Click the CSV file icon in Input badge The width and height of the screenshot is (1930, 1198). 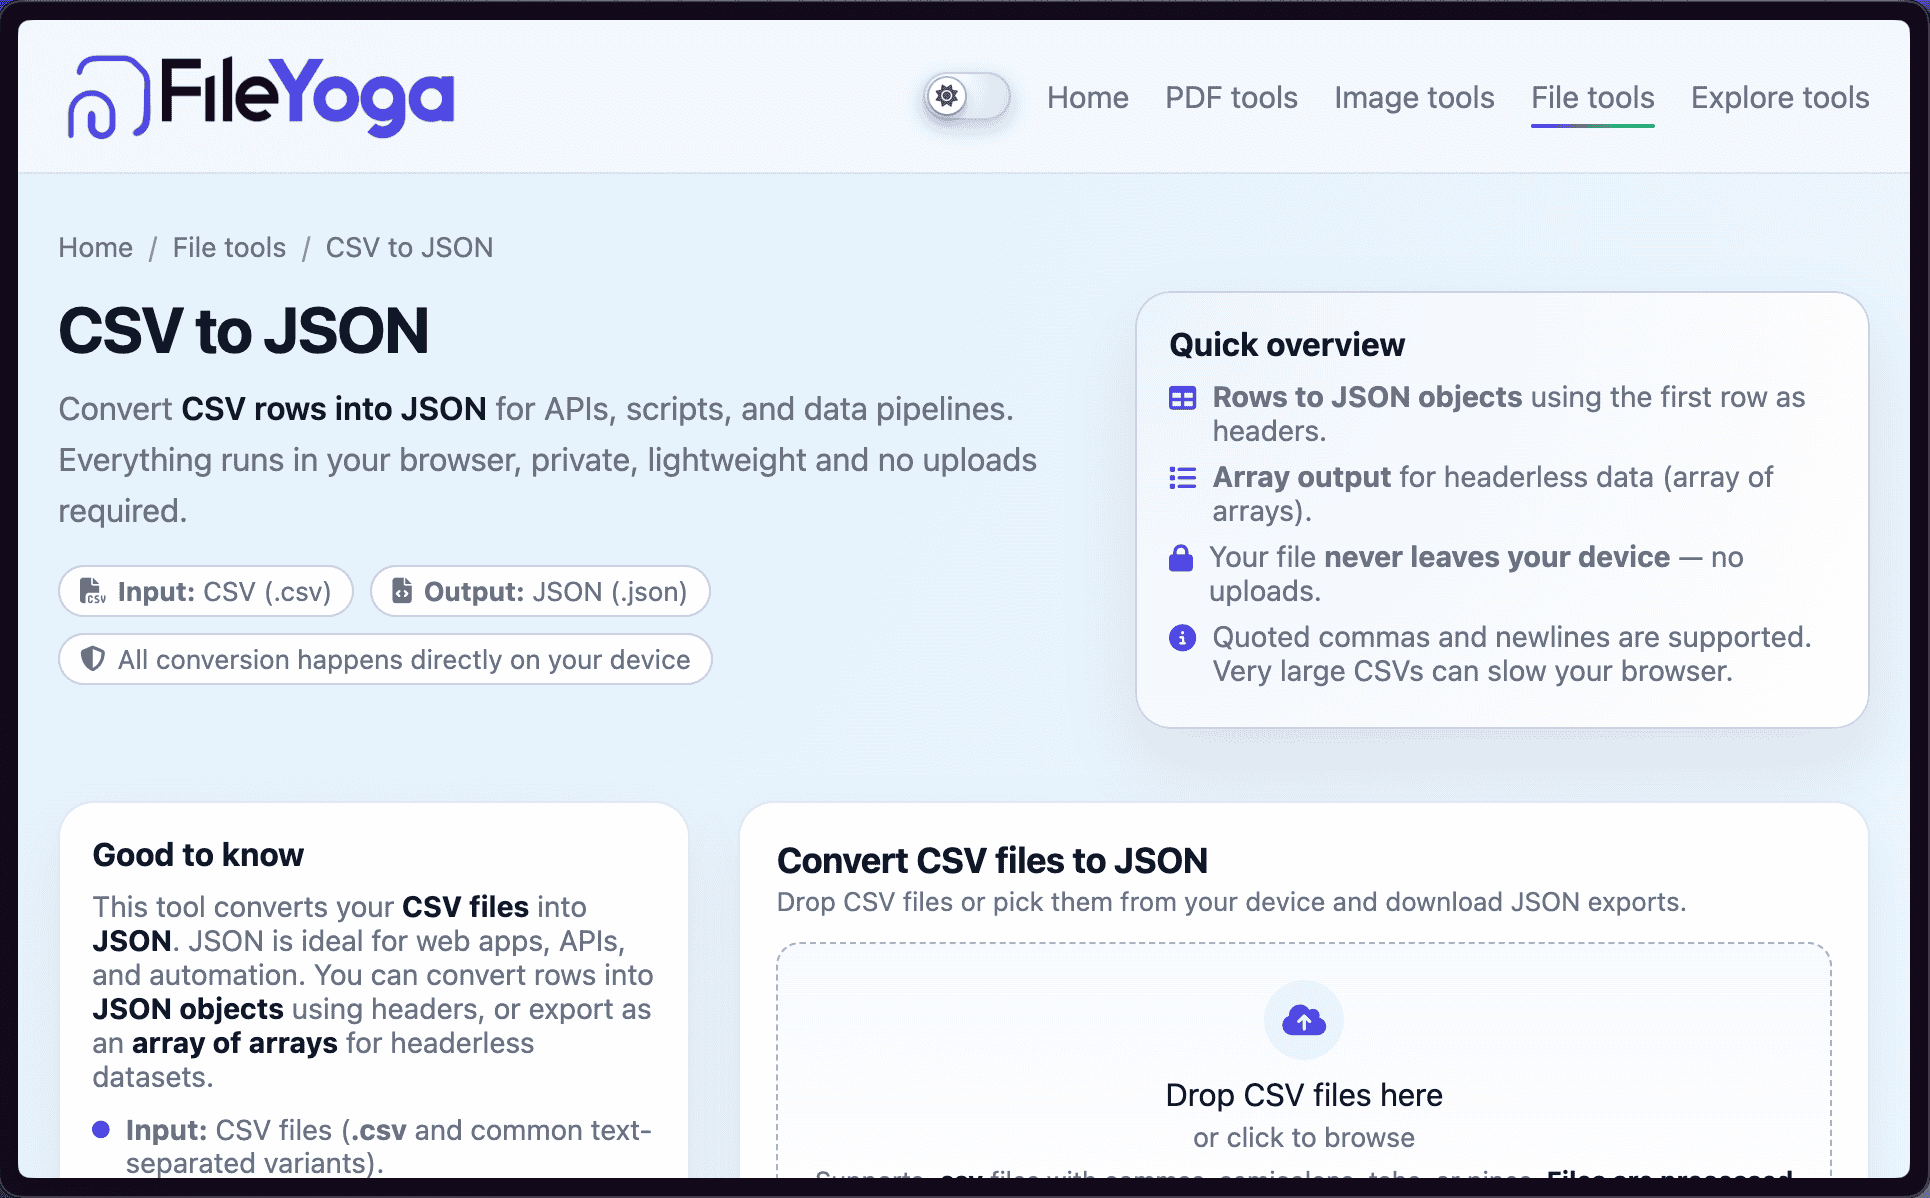[x=93, y=591]
